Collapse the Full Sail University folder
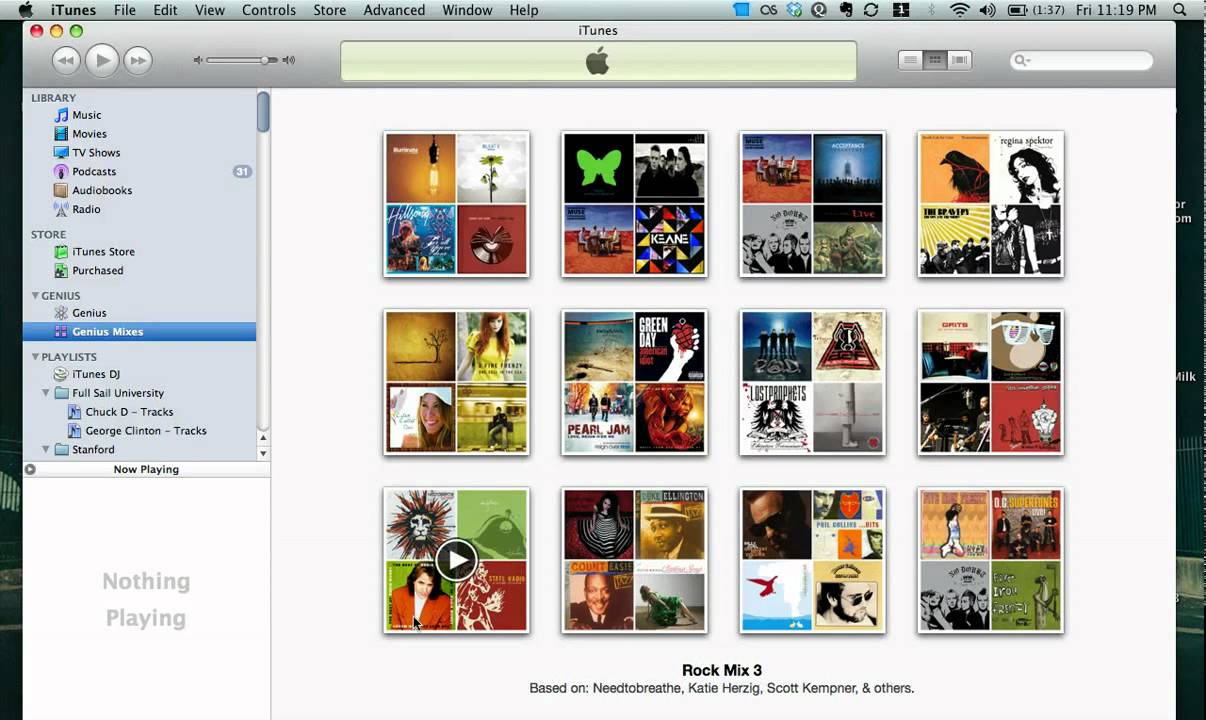This screenshot has width=1206, height=720. point(46,393)
